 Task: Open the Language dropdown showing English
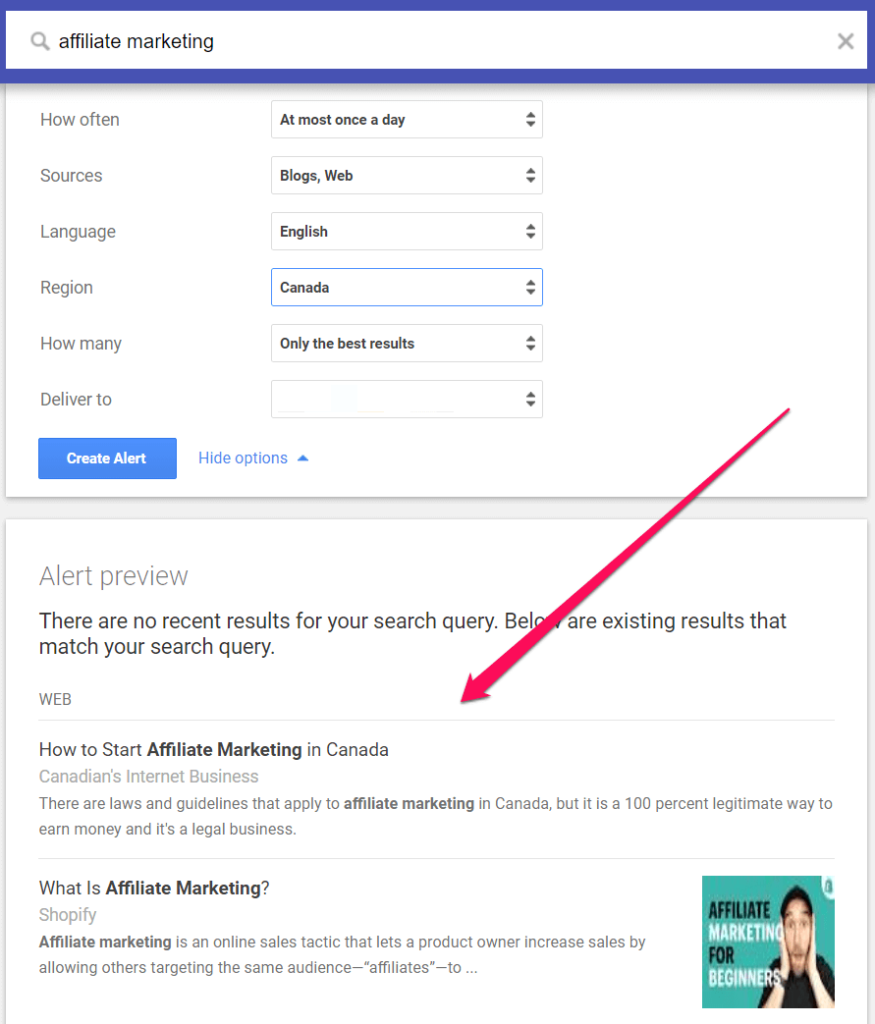click(x=406, y=232)
